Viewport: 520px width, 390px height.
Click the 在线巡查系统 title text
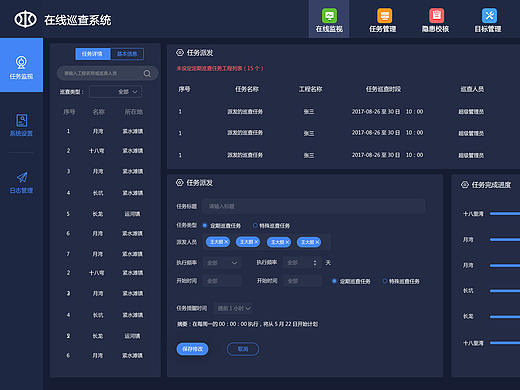coord(78,20)
